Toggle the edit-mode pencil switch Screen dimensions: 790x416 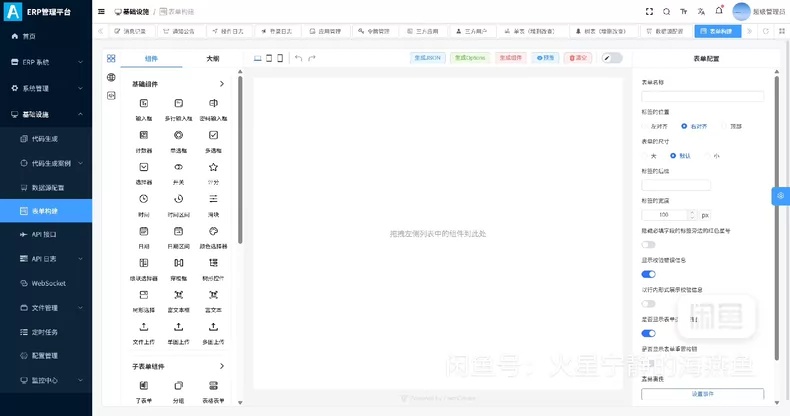[612, 58]
